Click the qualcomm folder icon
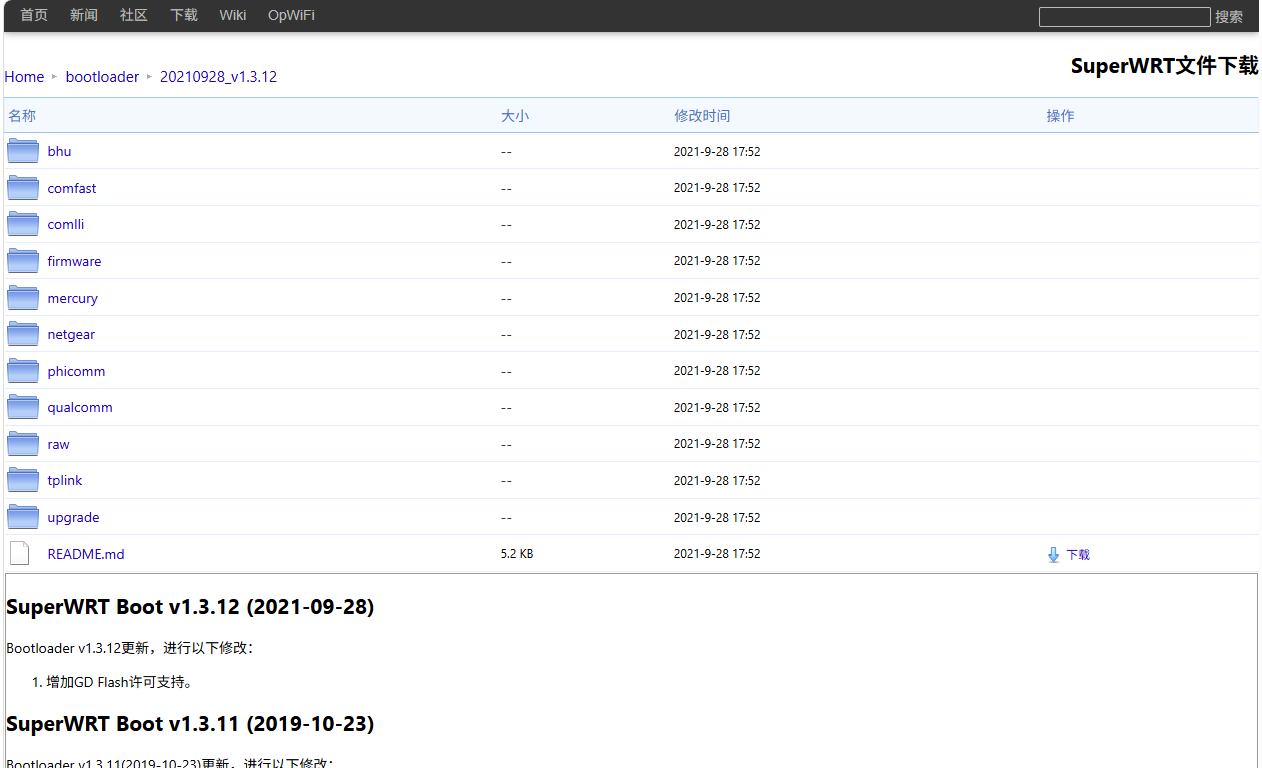The height and width of the screenshot is (768, 1262). (x=23, y=407)
